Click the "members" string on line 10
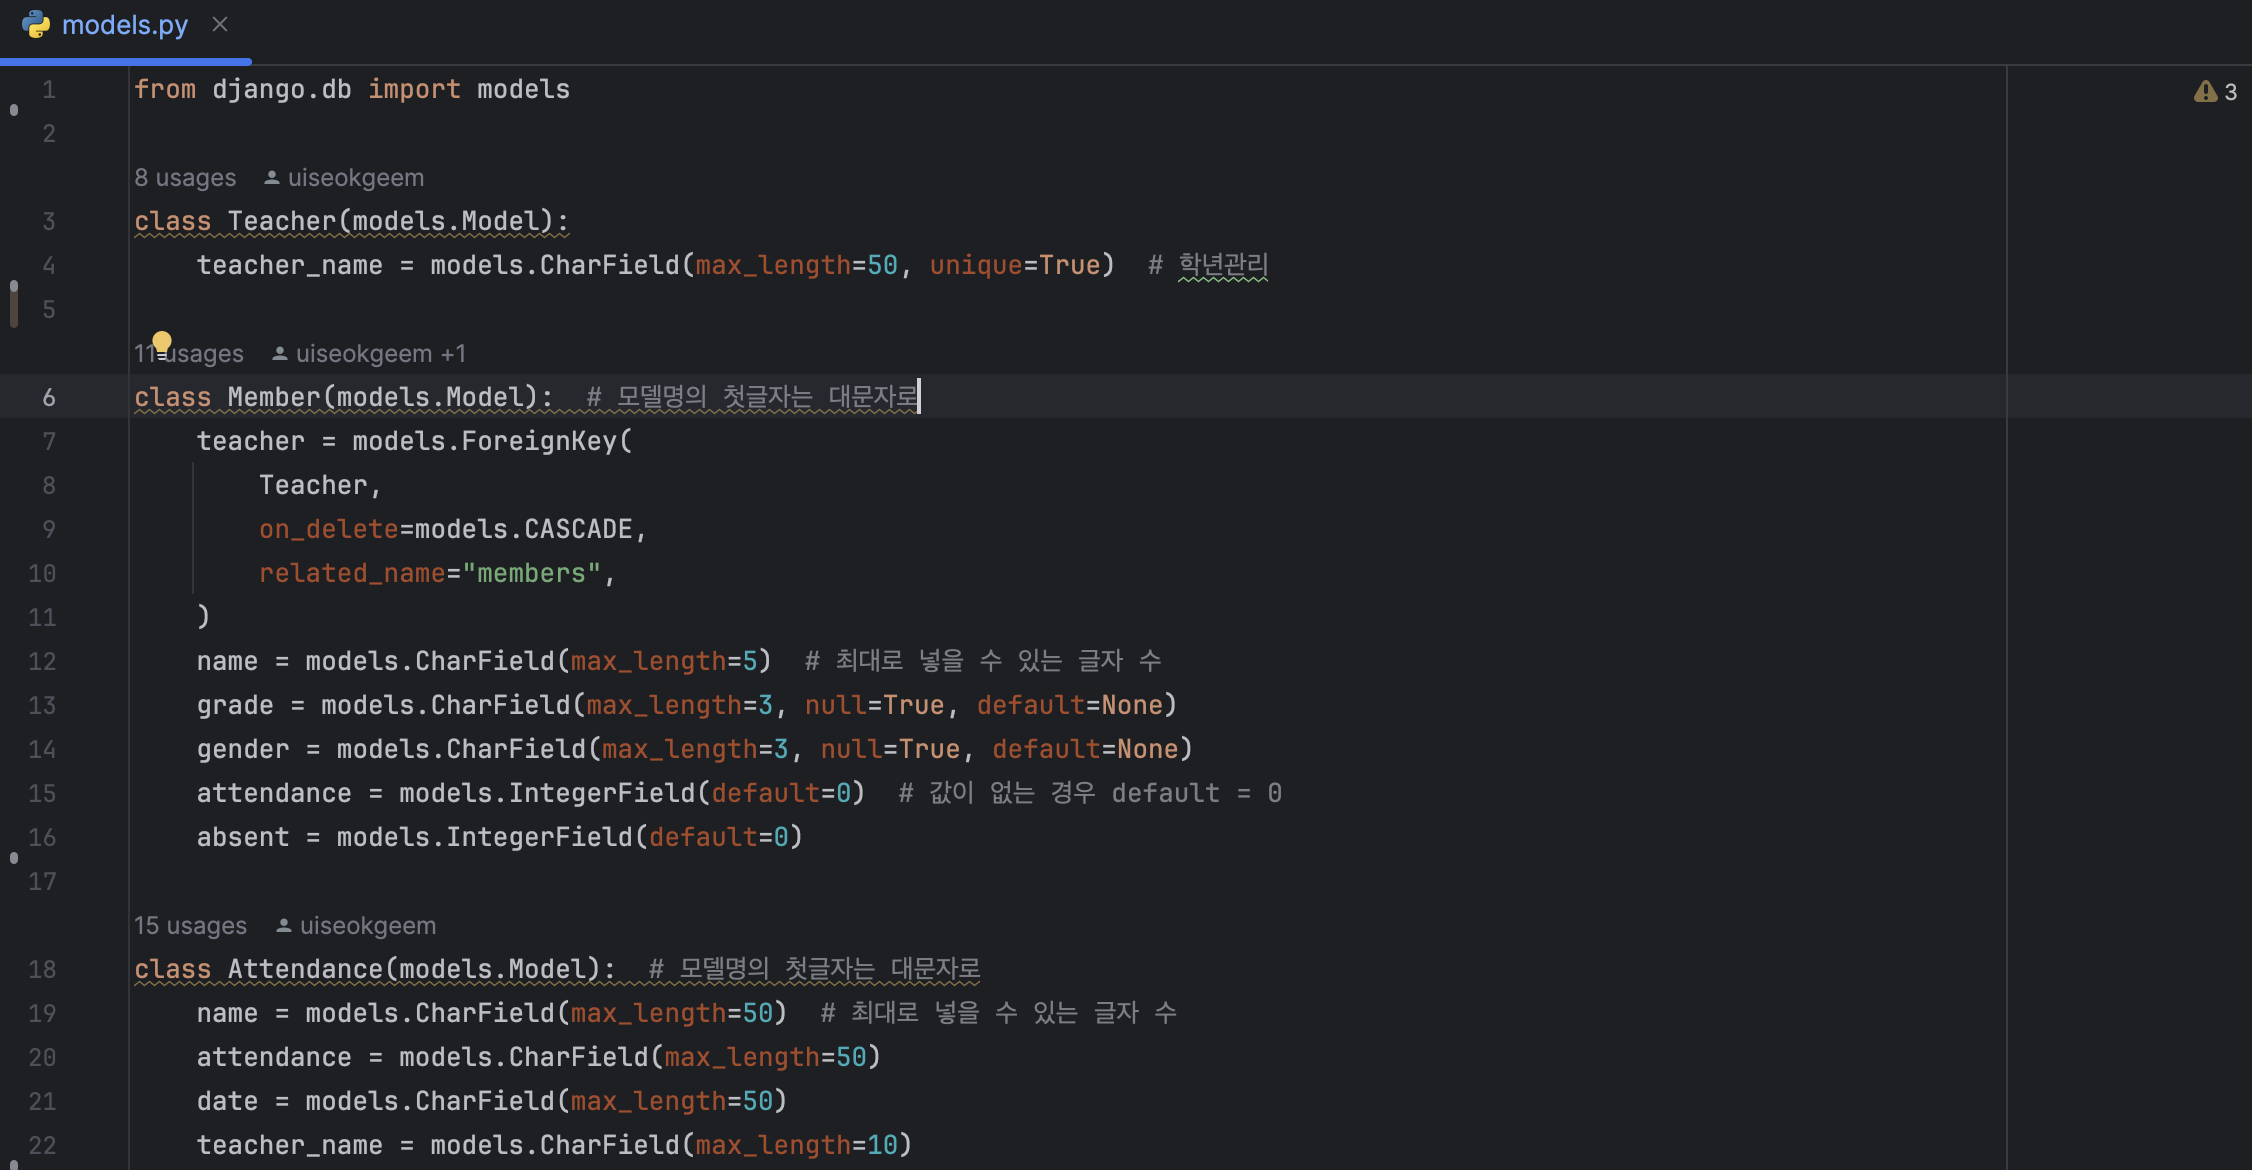The width and height of the screenshot is (2252, 1170). [531, 574]
